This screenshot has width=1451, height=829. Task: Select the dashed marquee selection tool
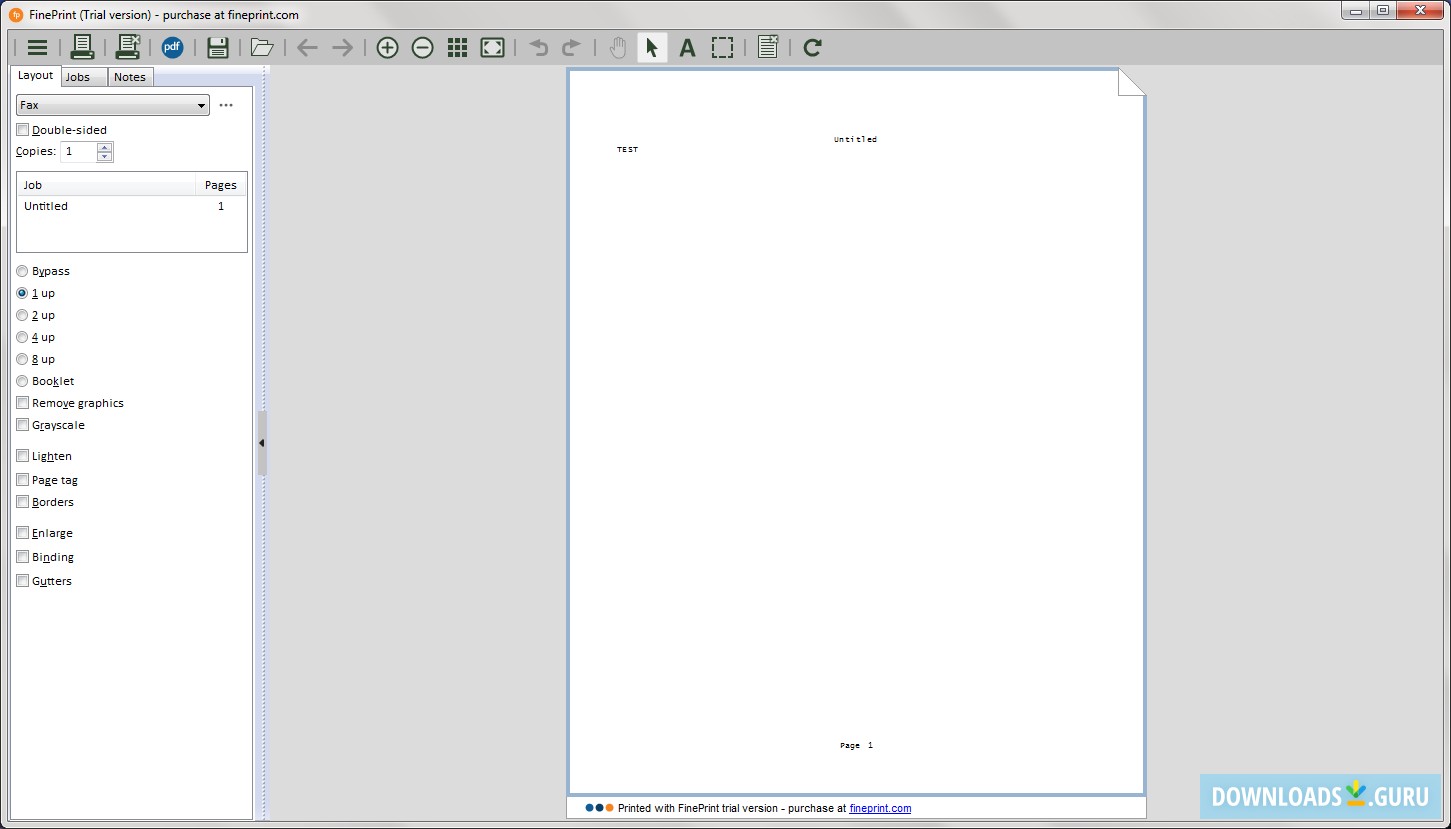pyautogui.click(x=722, y=48)
